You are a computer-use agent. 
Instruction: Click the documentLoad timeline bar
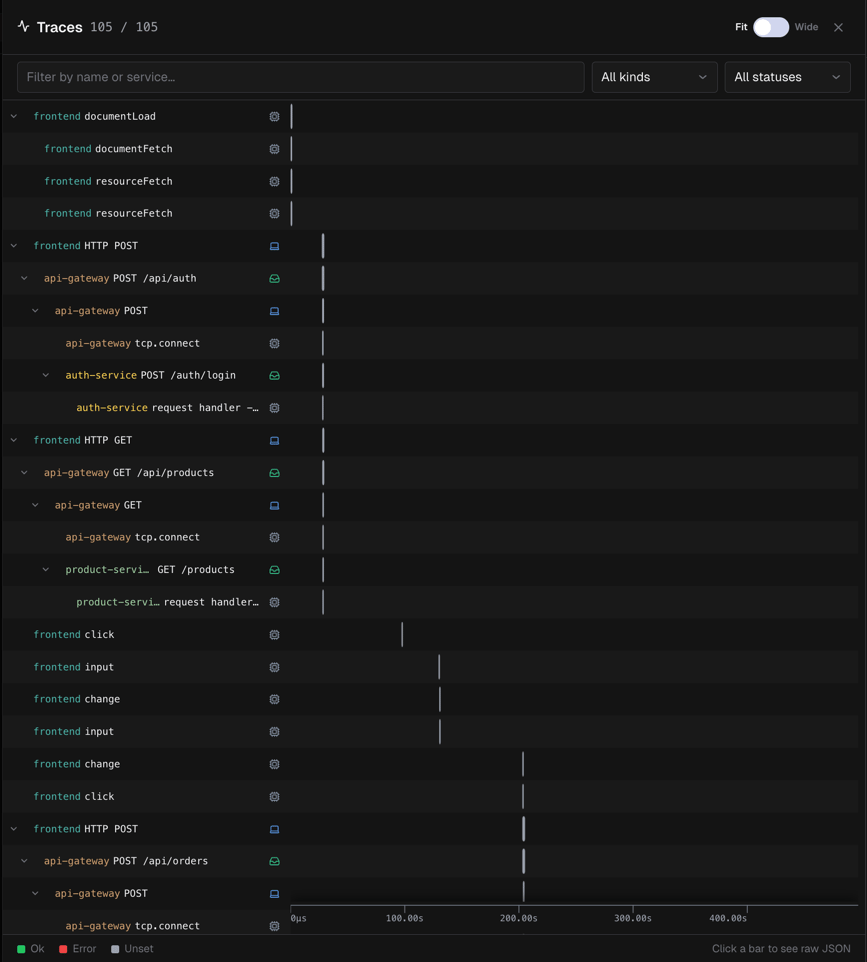(291, 117)
